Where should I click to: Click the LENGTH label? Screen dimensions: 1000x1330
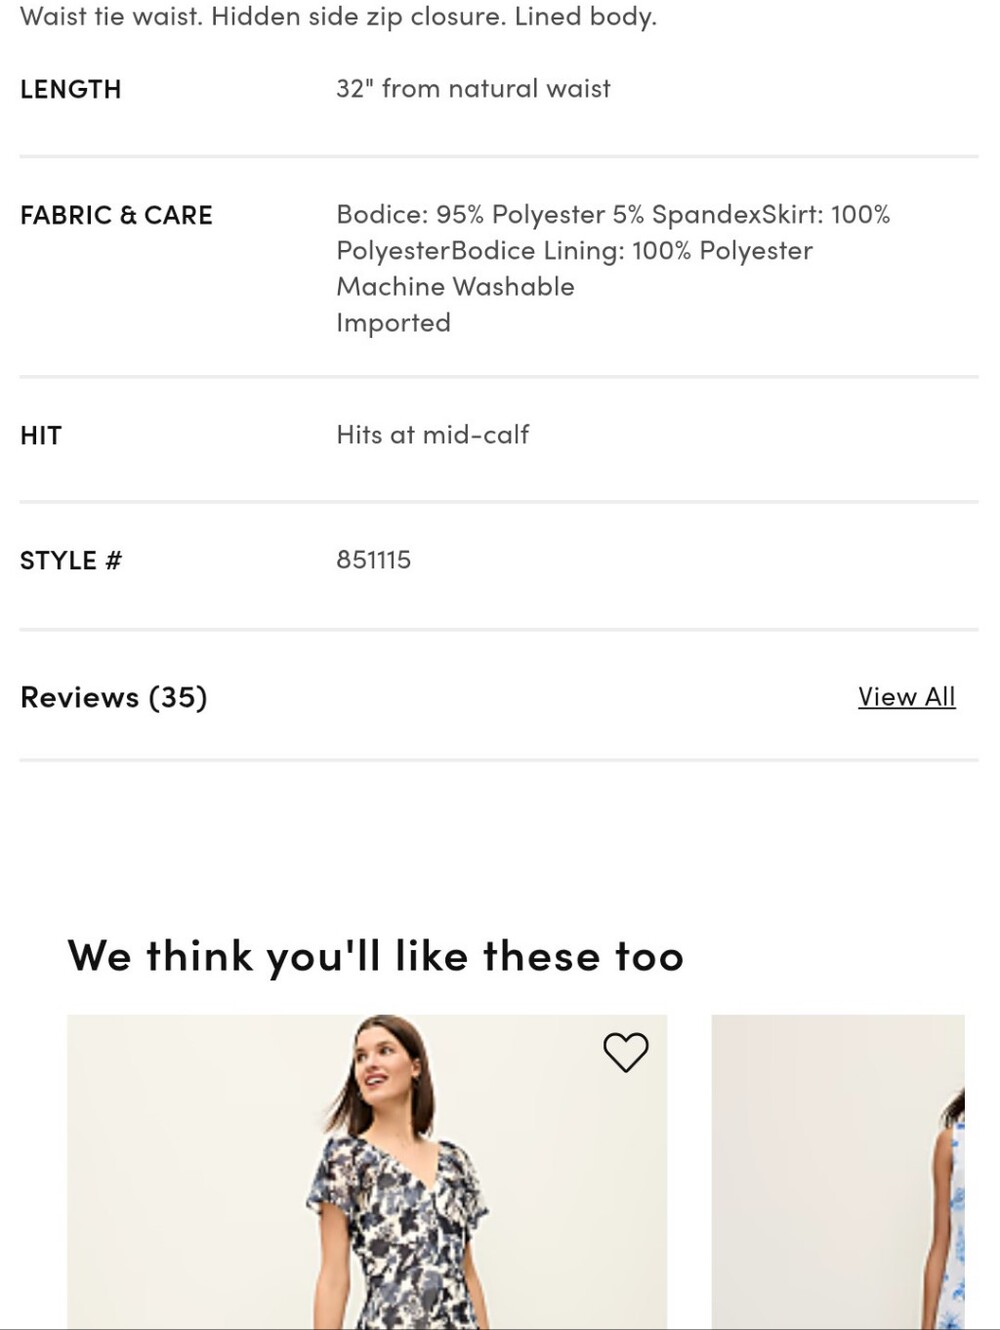(x=71, y=89)
